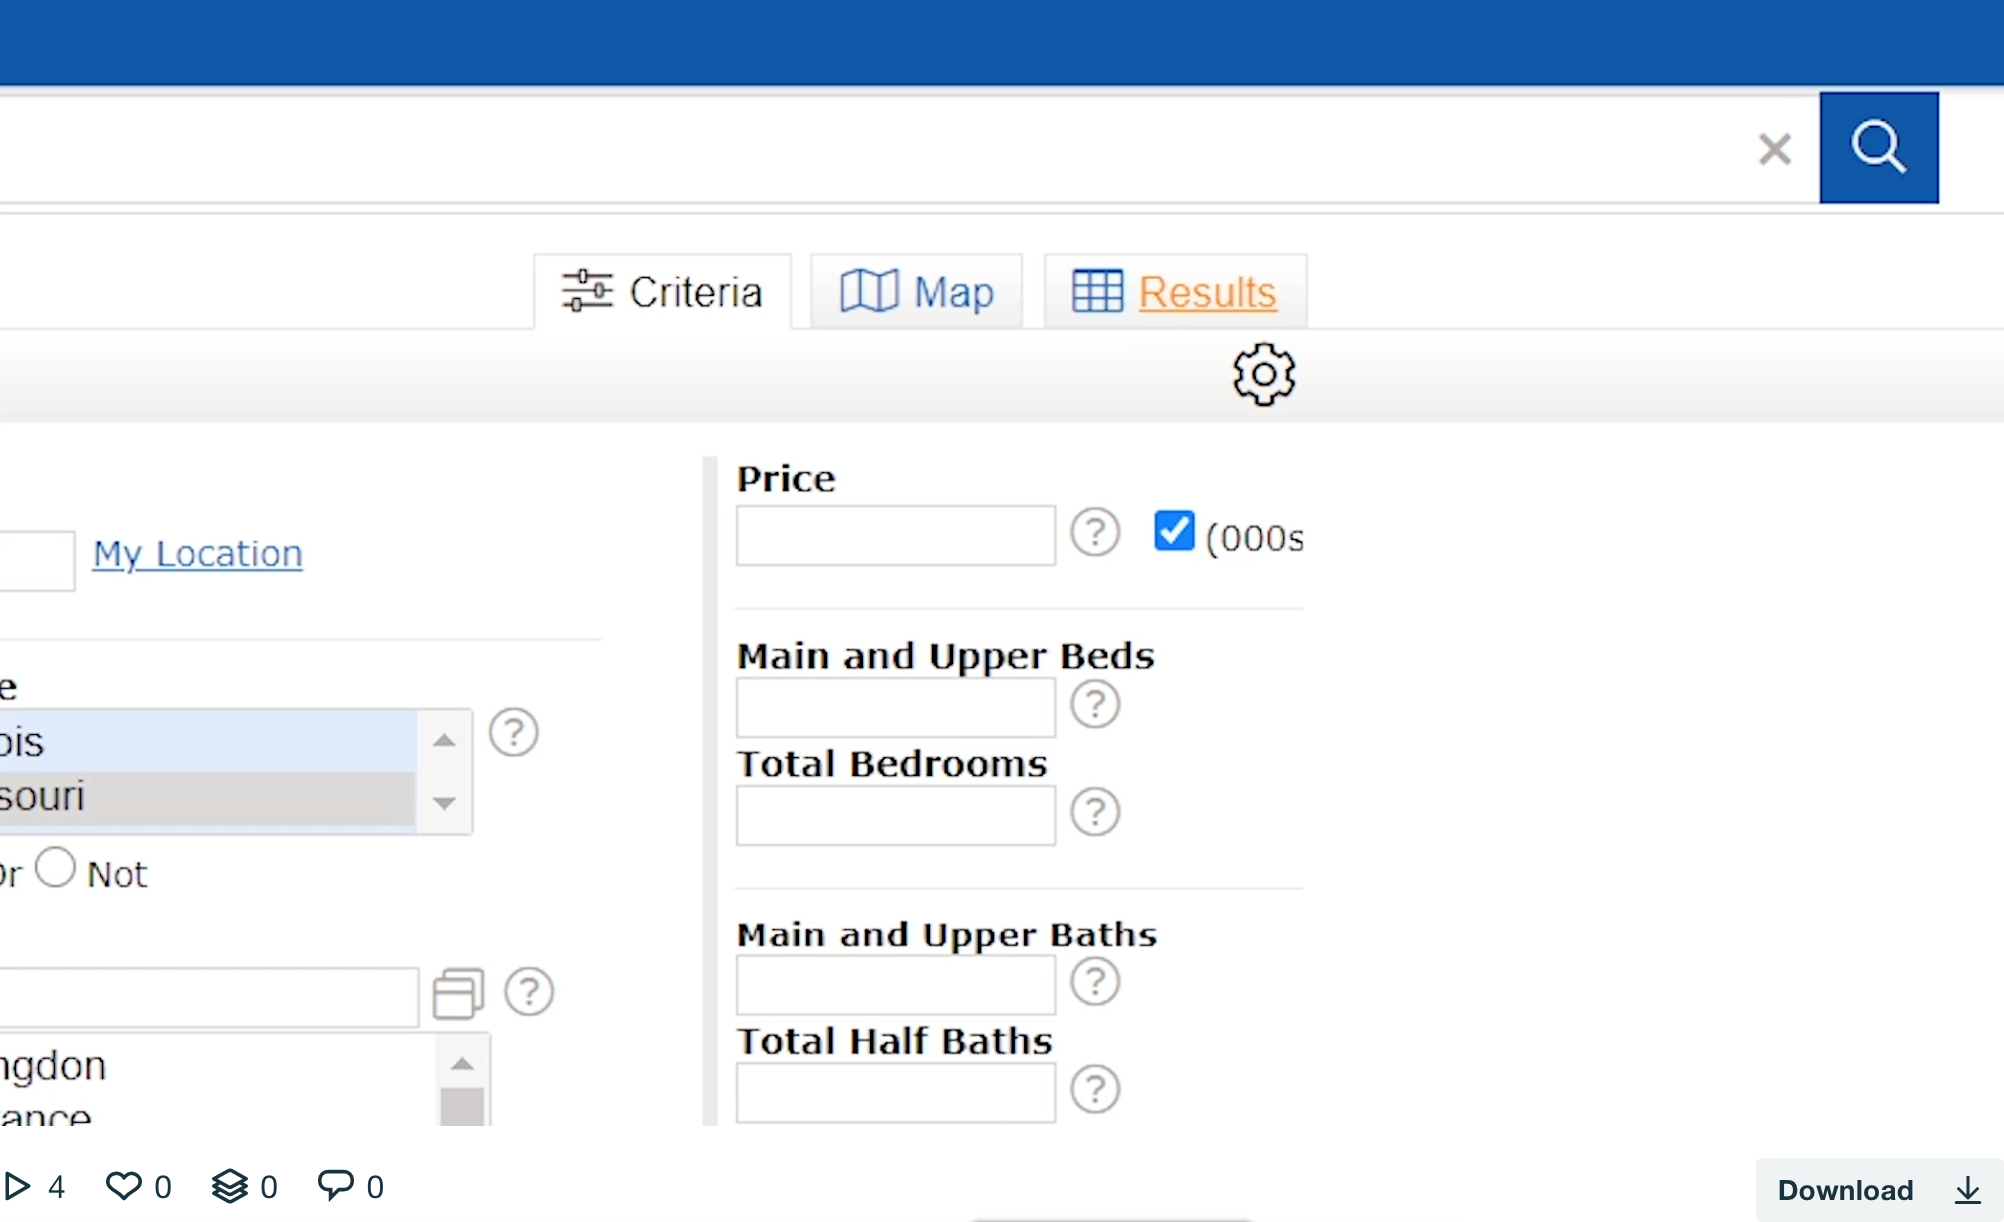
Task: Open the settings gear icon
Action: pos(1263,374)
